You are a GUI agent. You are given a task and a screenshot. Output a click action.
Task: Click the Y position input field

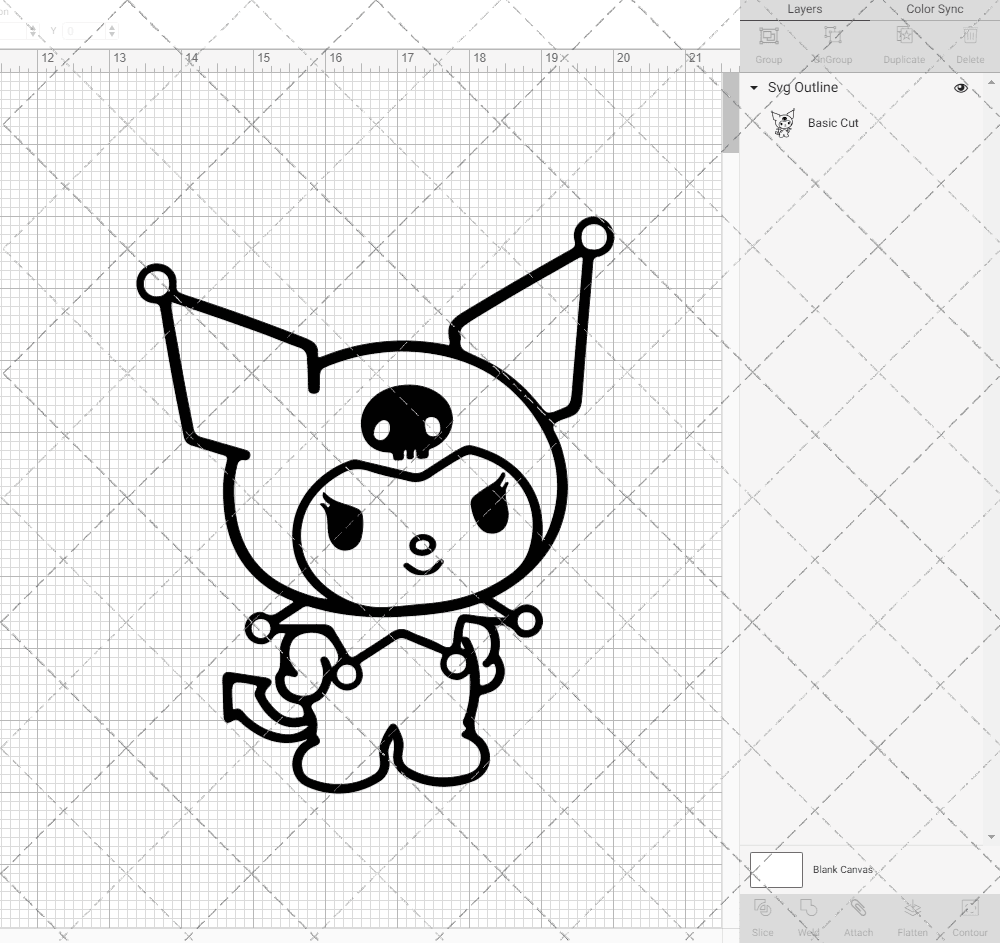(x=85, y=30)
